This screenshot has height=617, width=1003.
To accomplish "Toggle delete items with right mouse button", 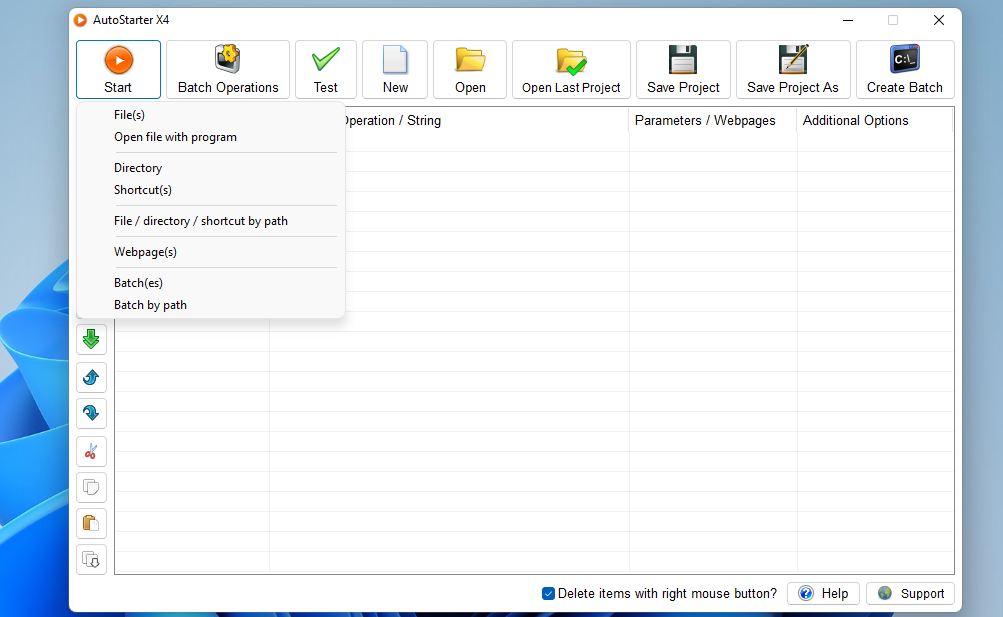I will (x=548, y=593).
